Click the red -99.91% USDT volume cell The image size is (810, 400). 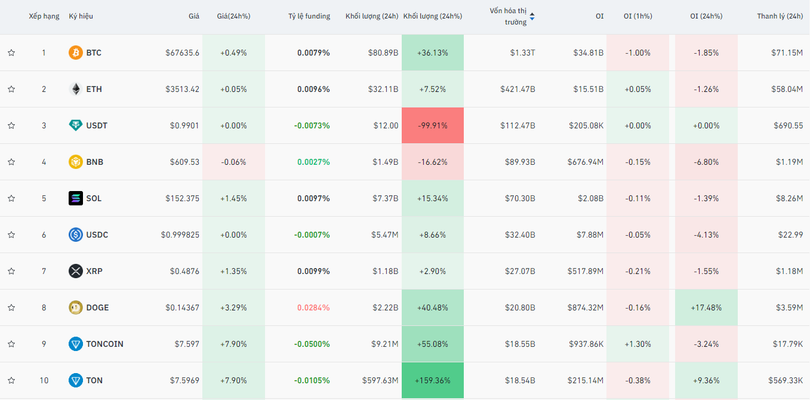(x=432, y=126)
